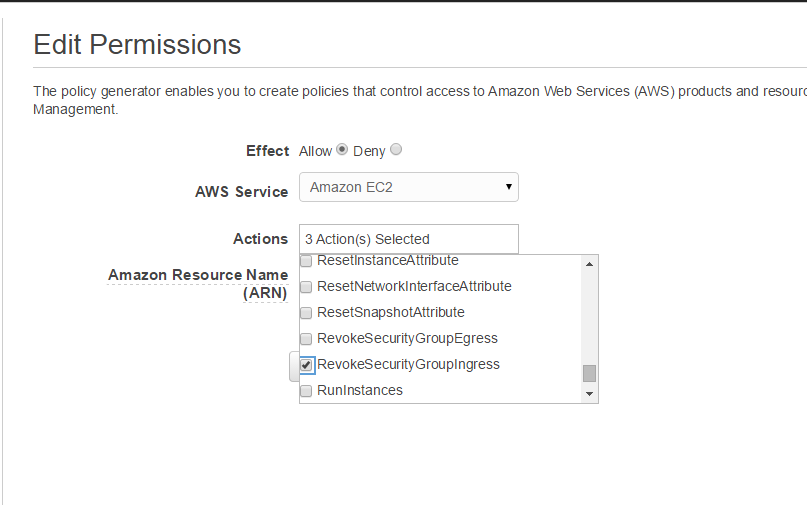Viewport: 807px width, 505px height.
Task: Click the '3 Action(s) Selected' actions field
Action: point(408,239)
